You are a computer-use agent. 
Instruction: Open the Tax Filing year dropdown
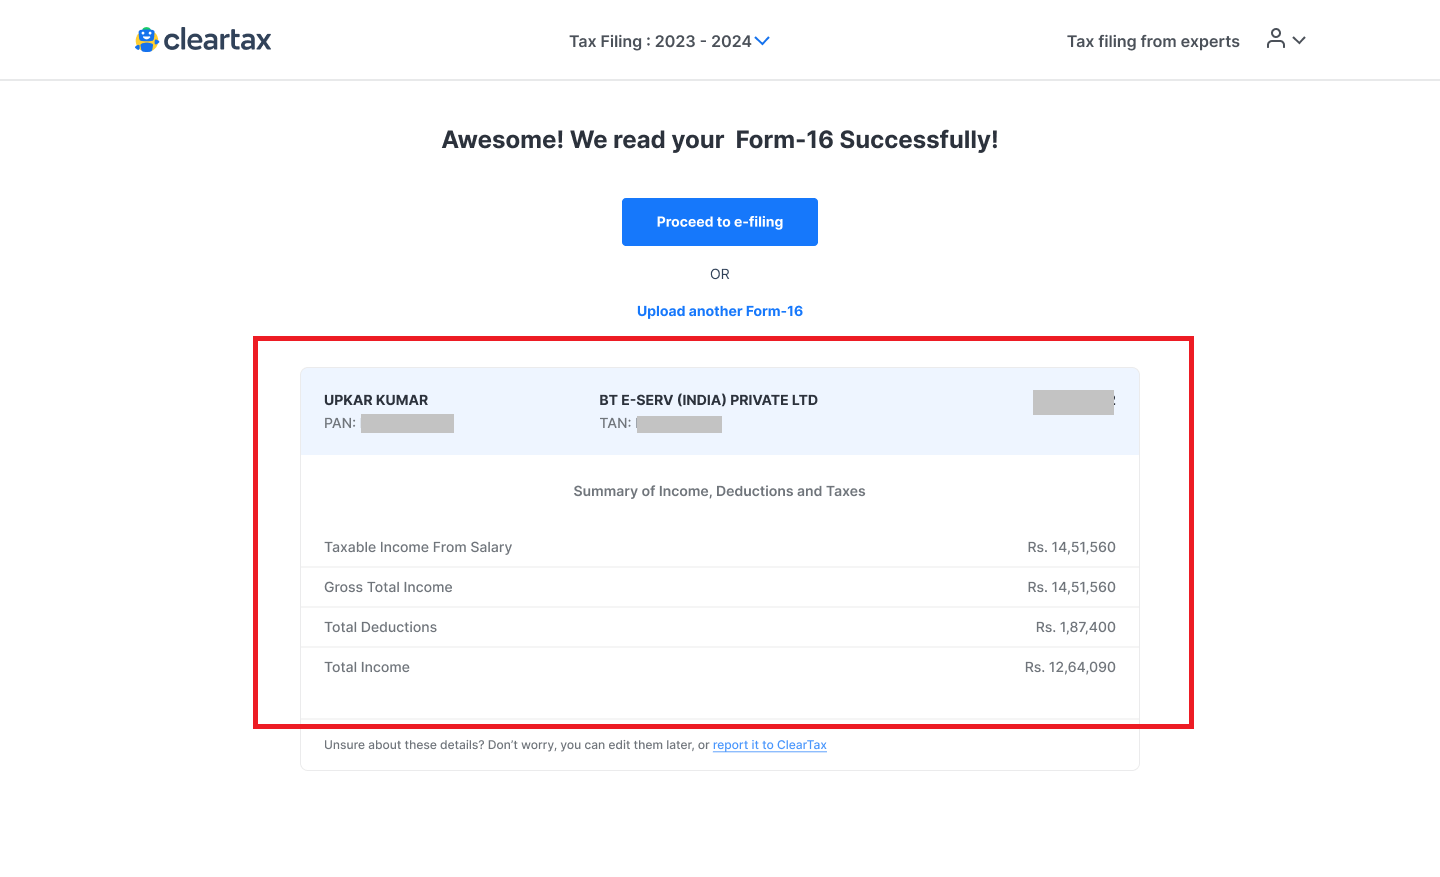click(669, 41)
